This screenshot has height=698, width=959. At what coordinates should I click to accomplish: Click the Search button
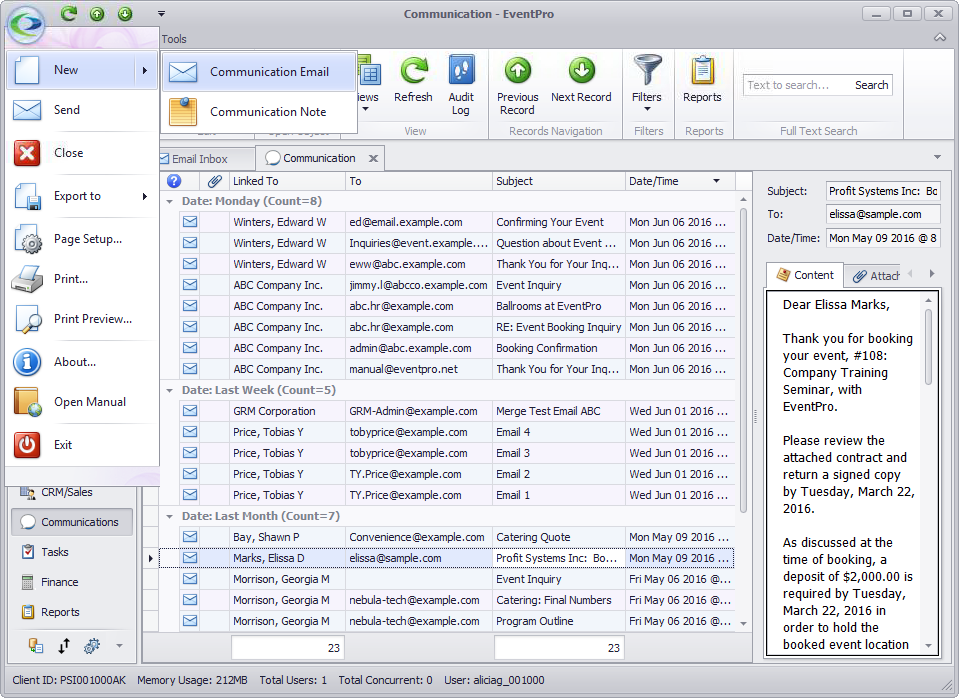point(872,85)
